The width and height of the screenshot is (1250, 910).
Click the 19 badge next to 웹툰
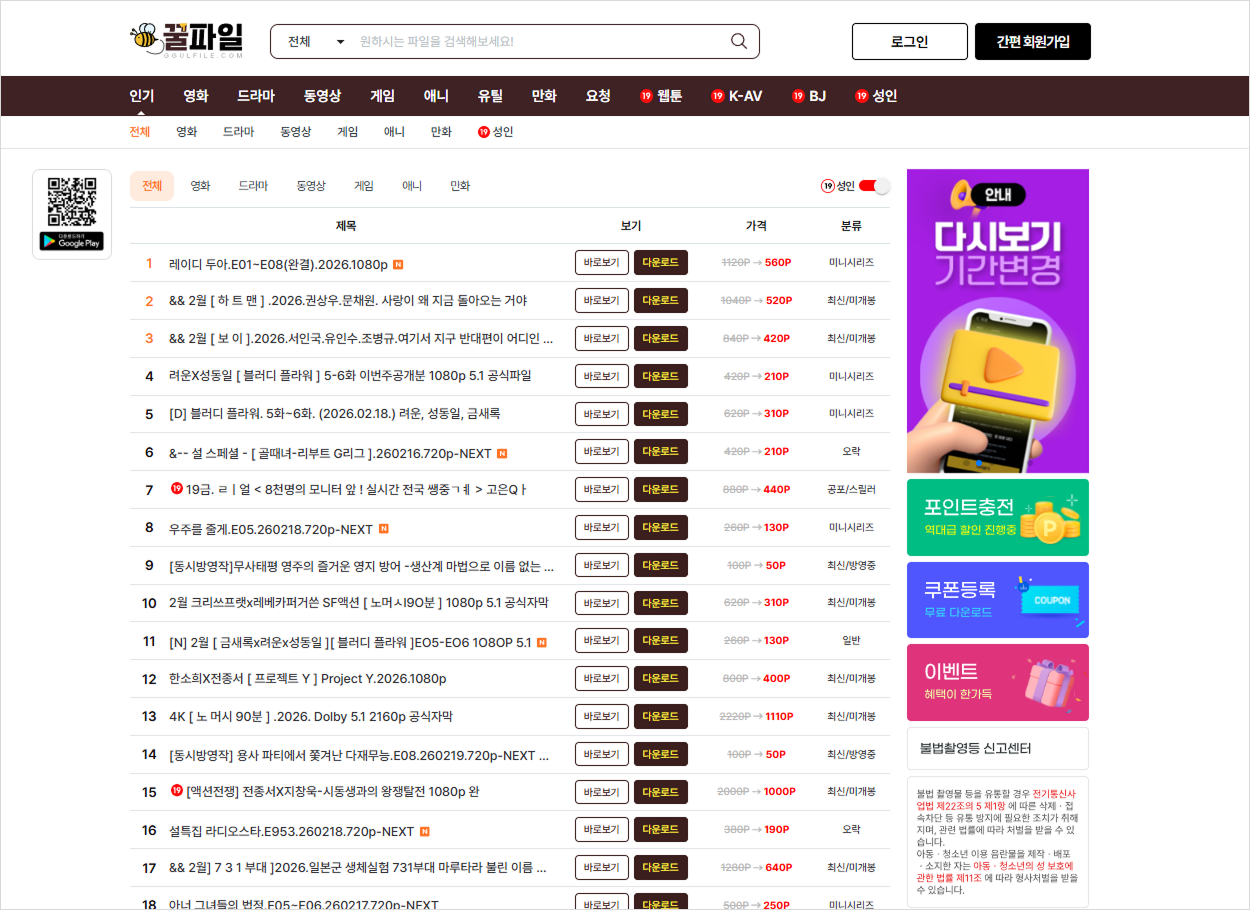pyautogui.click(x=646, y=96)
